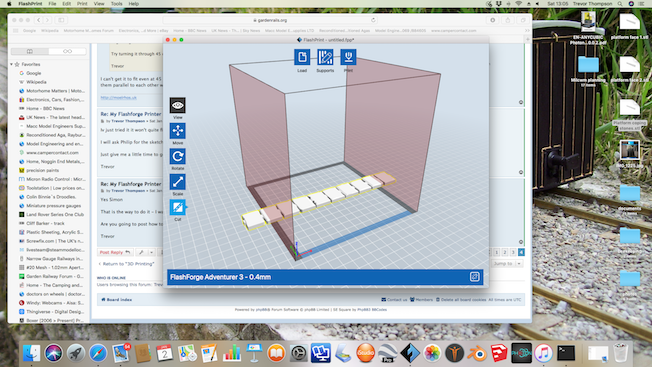Image resolution: width=652 pixels, height=367 pixels.
Task: Click Delete all board cookies link
Action: pyautogui.click(x=461, y=300)
